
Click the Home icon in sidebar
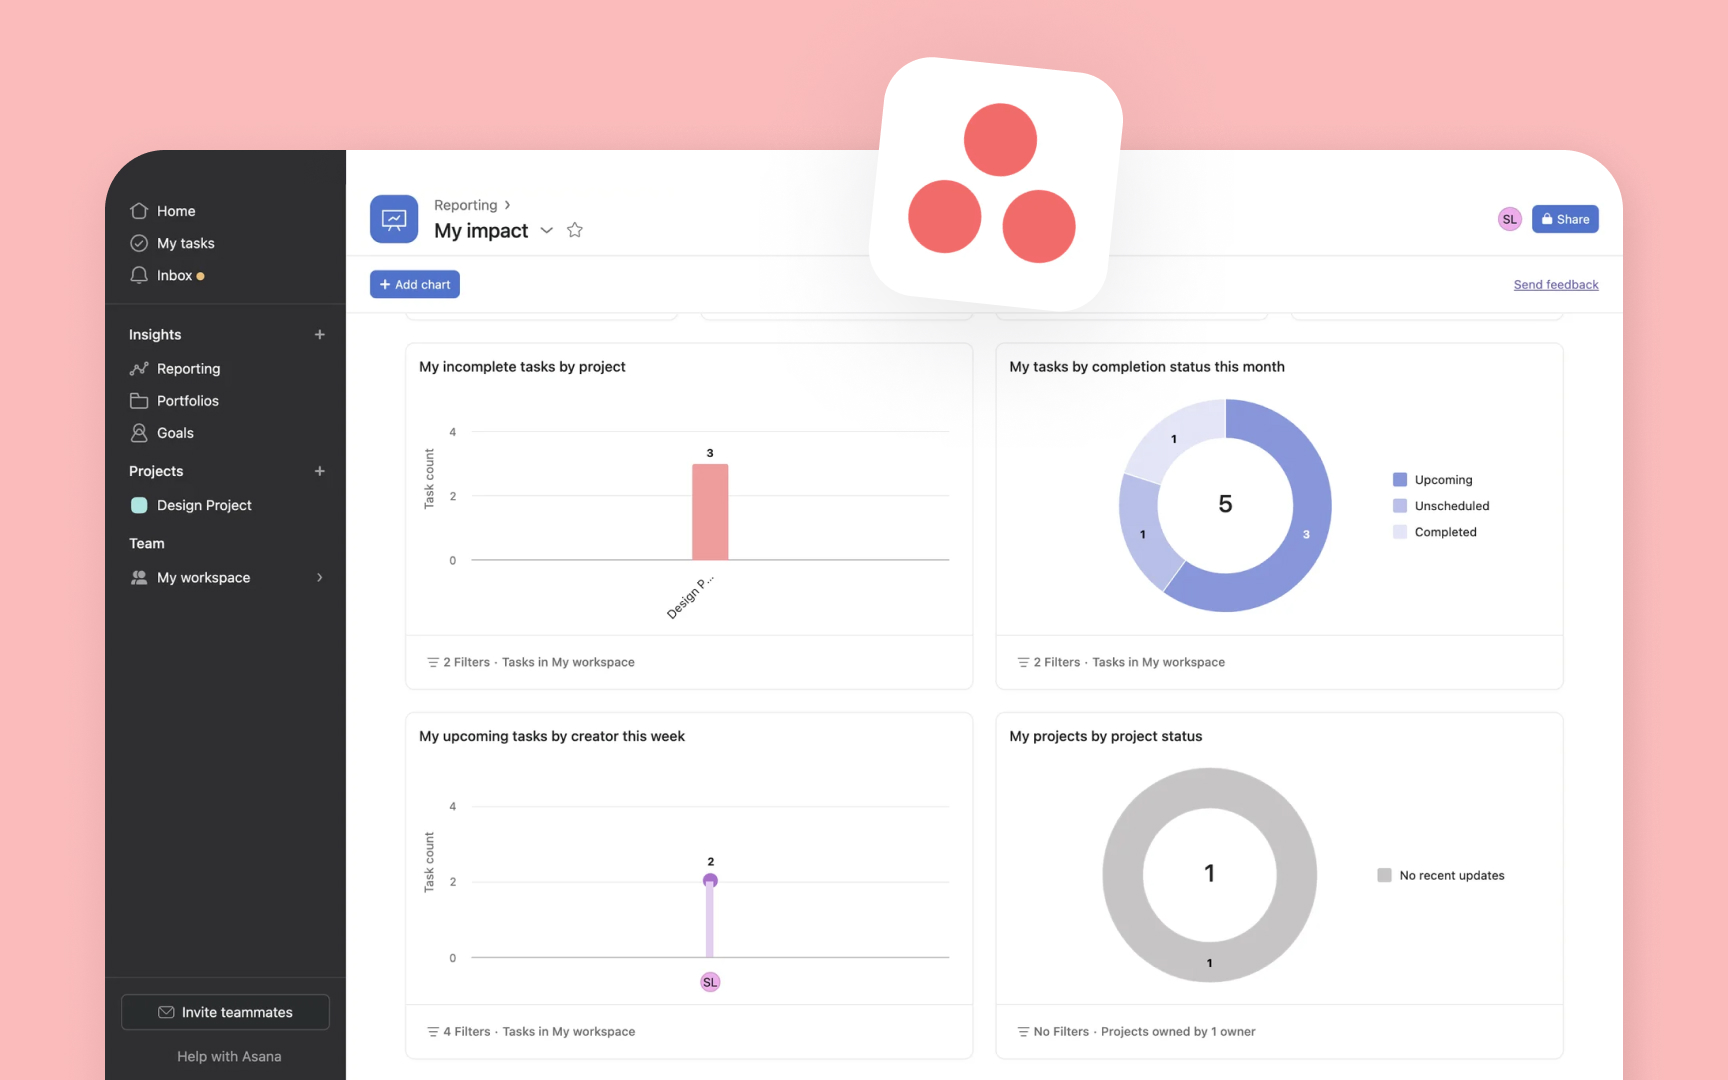[139, 211]
